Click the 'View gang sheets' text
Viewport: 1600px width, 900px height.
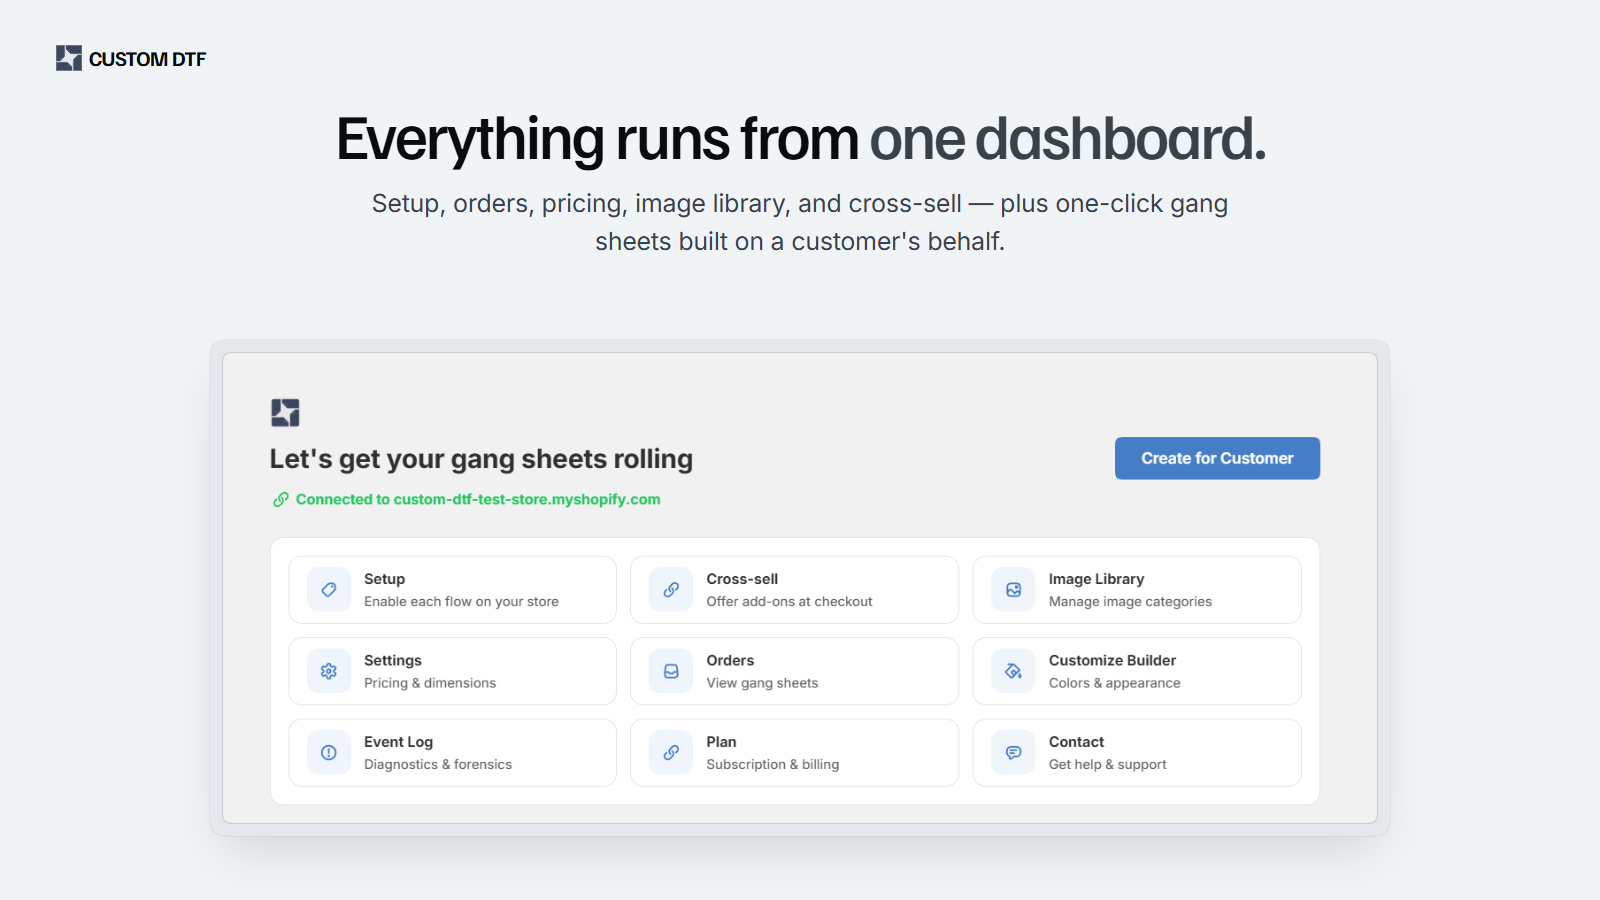[762, 683]
